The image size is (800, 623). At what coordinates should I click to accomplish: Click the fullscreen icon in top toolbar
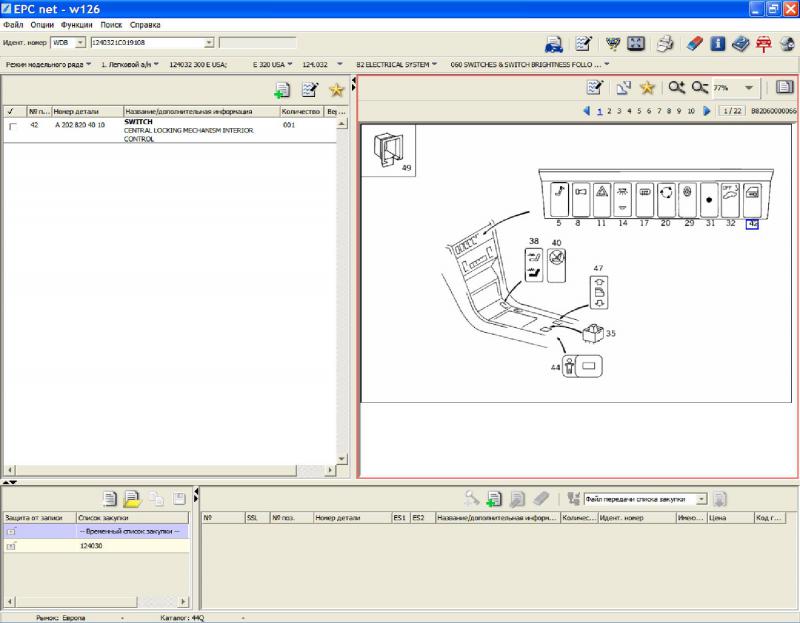[636, 43]
